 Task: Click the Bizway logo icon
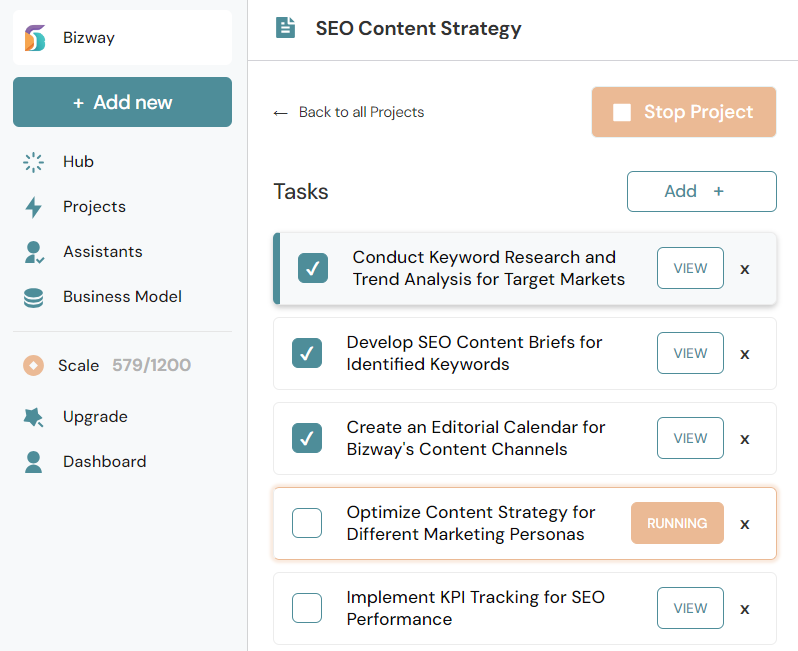click(x=35, y=38)
